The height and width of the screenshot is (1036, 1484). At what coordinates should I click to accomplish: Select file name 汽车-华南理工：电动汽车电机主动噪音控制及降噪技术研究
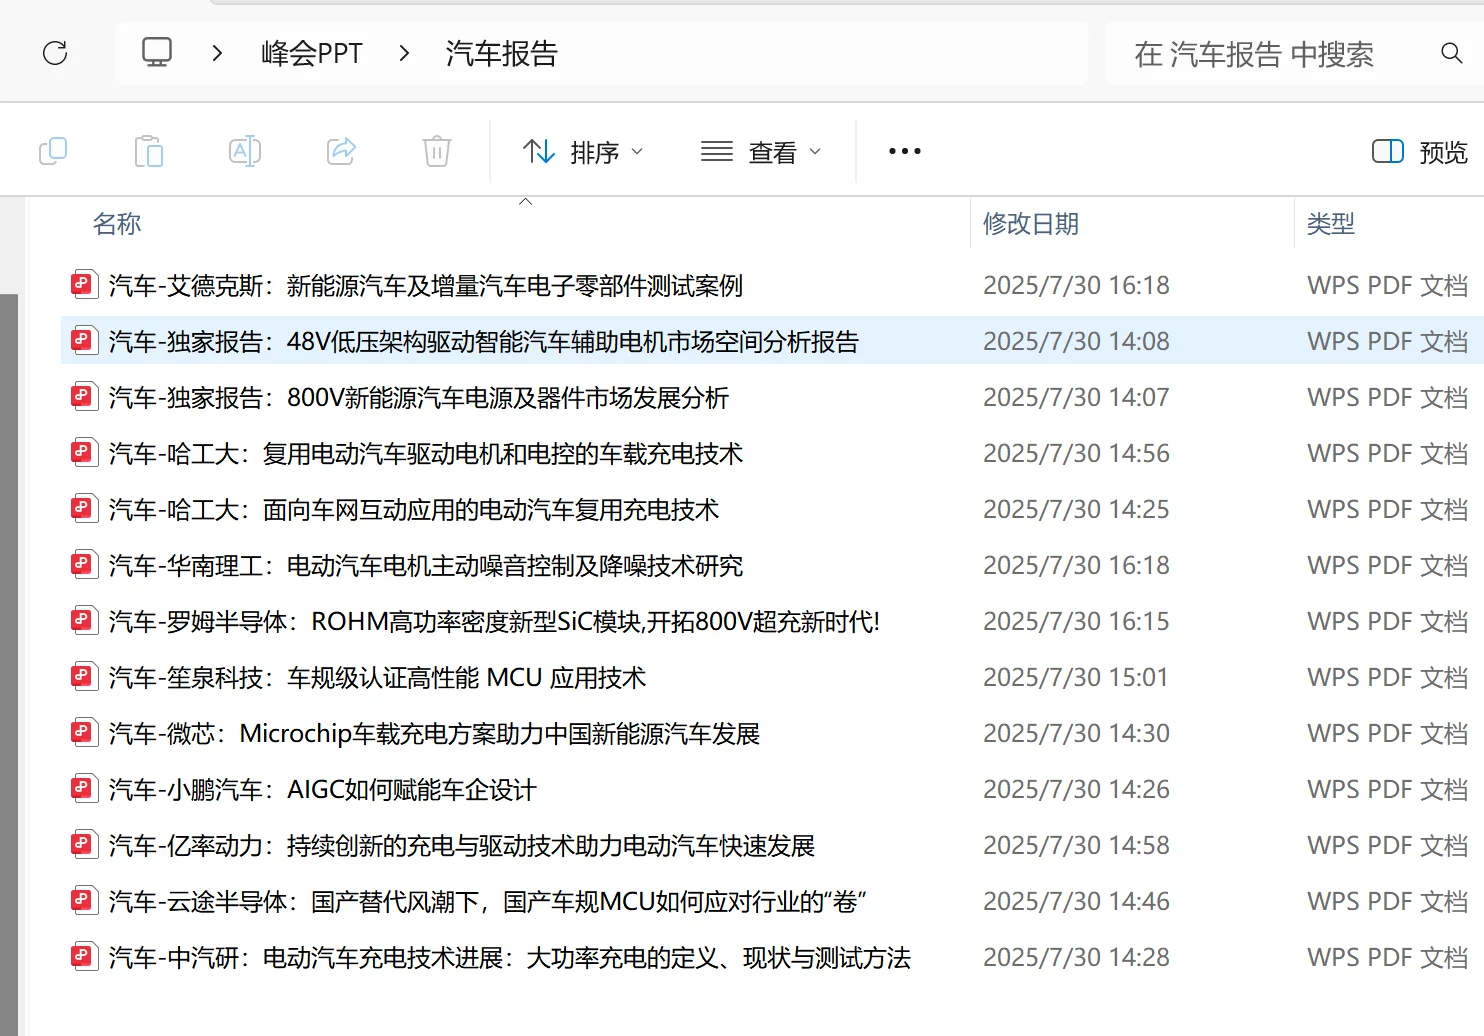[426, 566]
